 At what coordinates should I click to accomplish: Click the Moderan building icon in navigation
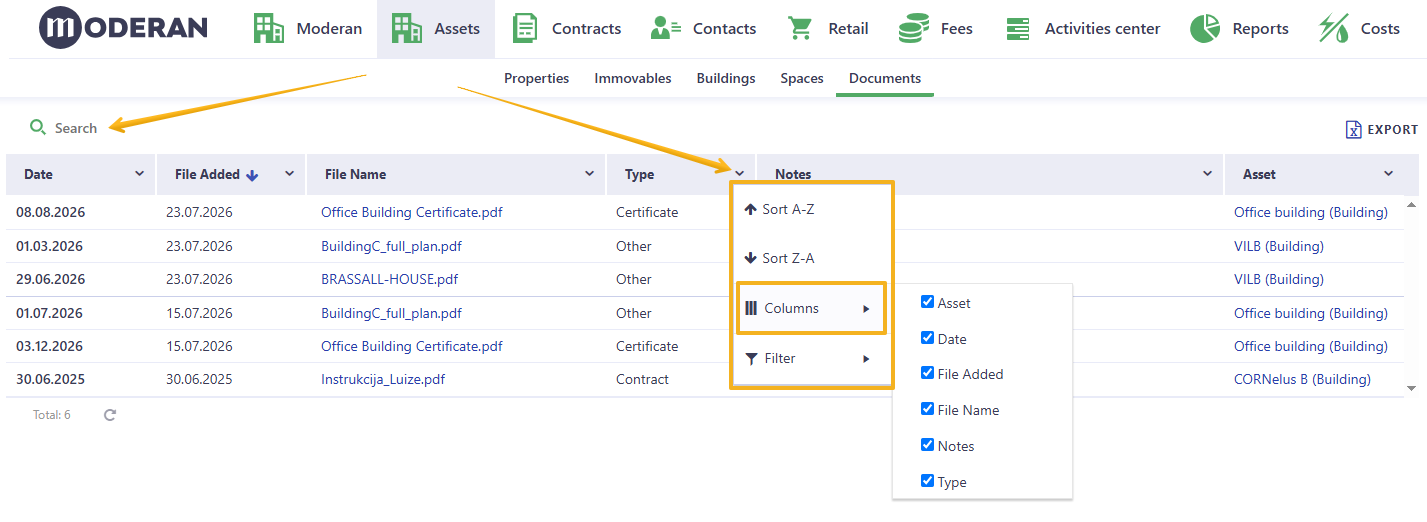(268, 28)
